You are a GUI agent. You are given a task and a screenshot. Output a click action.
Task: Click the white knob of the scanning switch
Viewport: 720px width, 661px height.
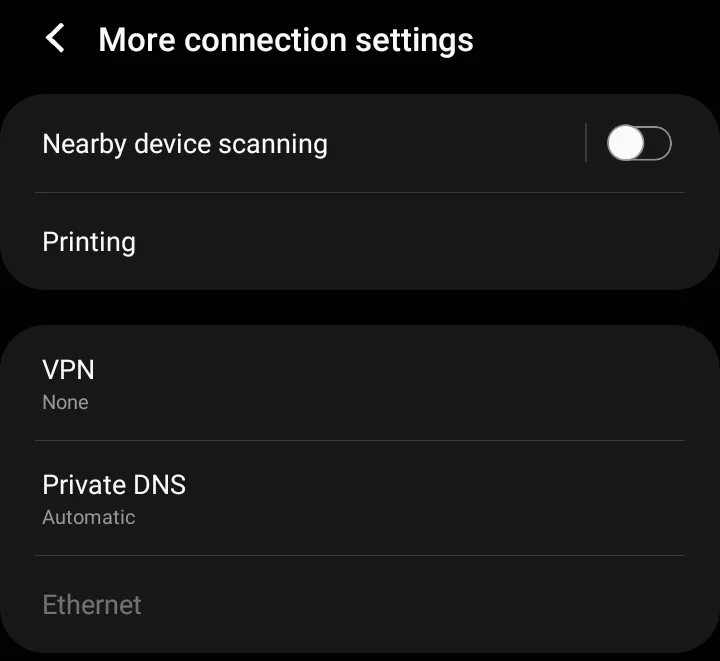626,144
